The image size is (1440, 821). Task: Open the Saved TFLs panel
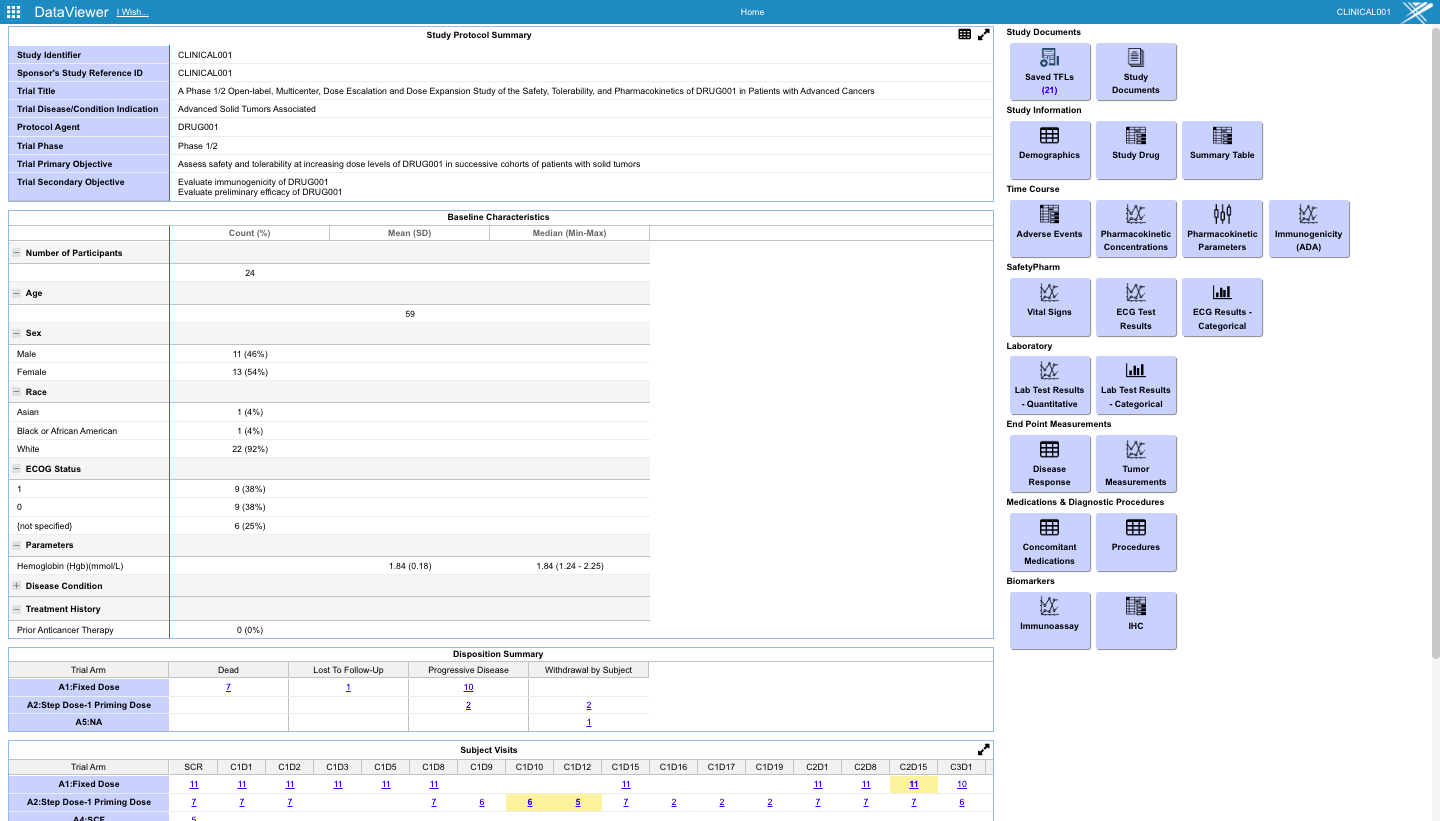pyautogui.click(x=1049, y=71)
